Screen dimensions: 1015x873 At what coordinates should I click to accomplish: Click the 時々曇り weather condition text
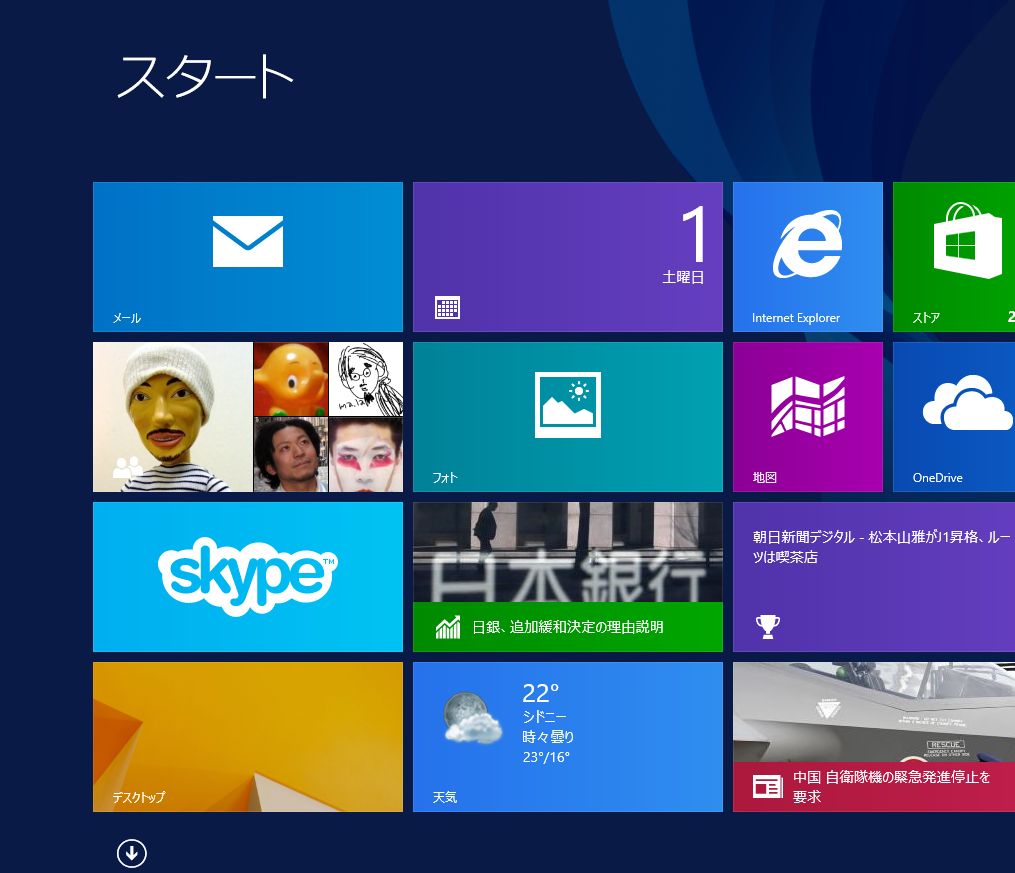pos(548,736)
